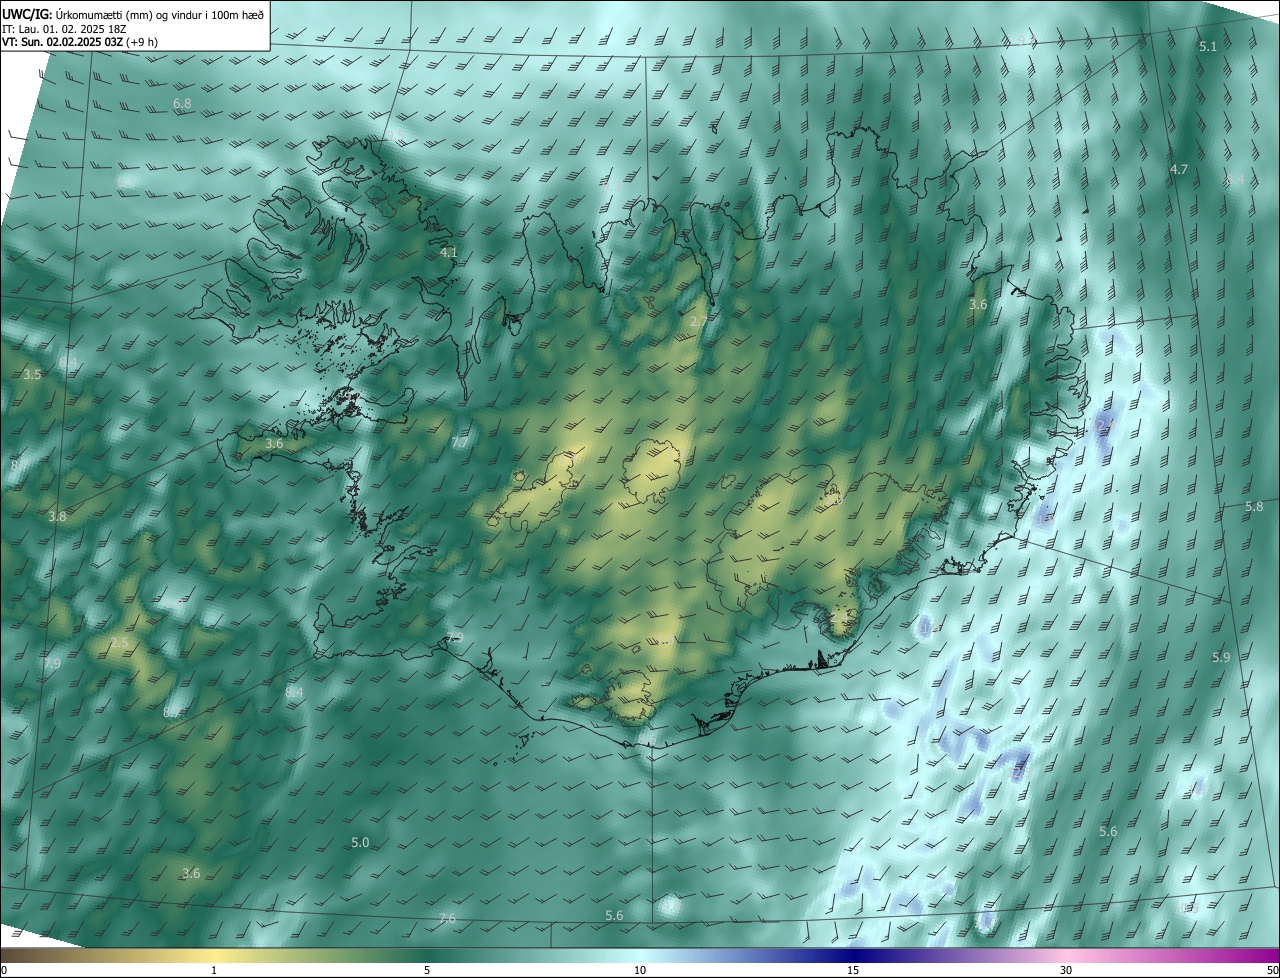Pick the pale yellow band of the color scale
This screenshot has width=1280, height=978.
click(214, 955)
